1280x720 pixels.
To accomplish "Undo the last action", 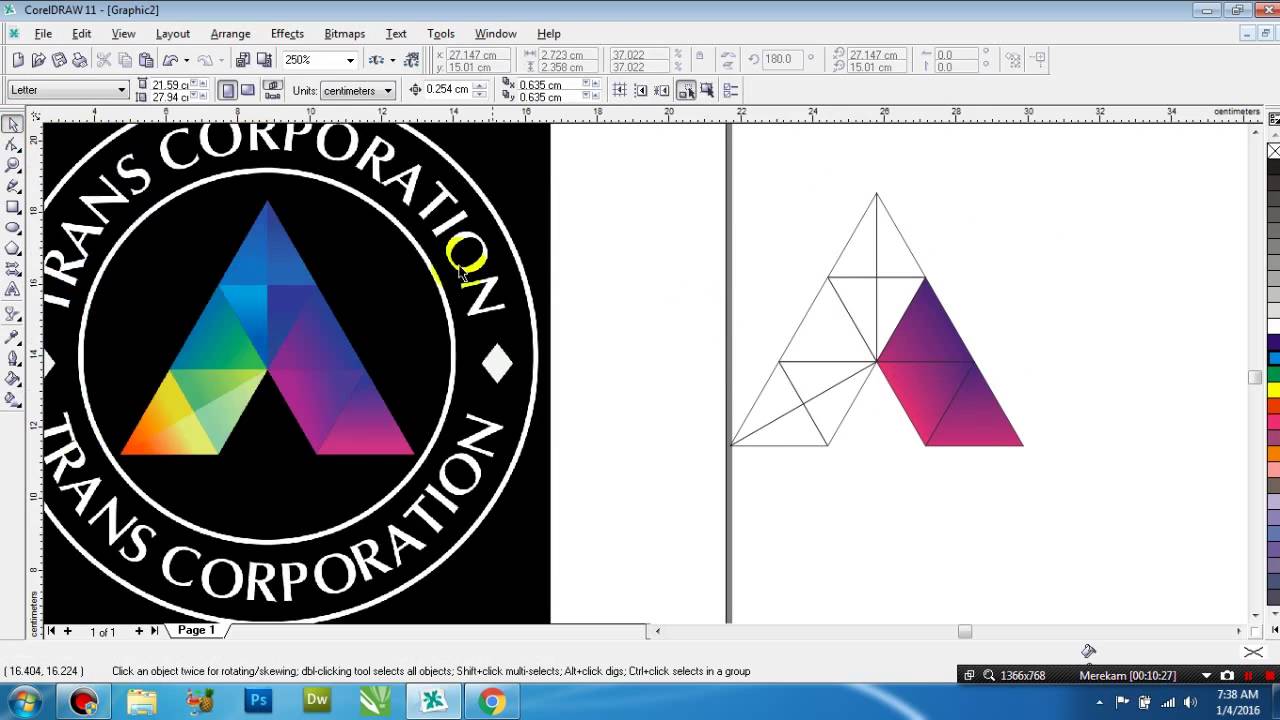I will pos(170,60).
